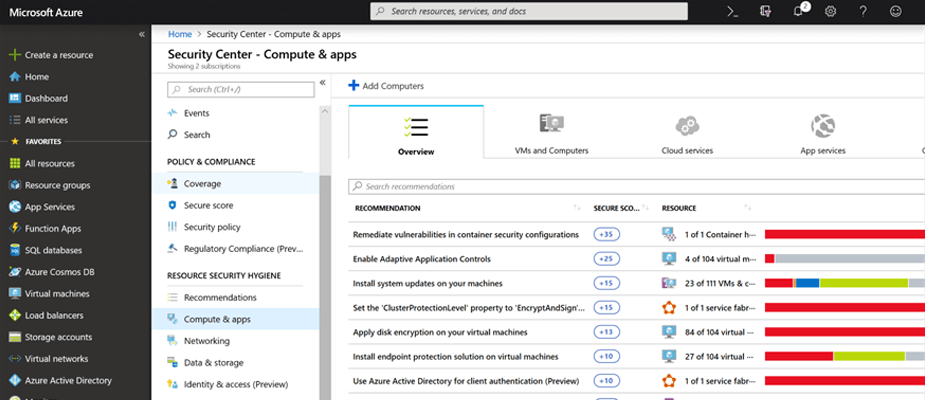
Task: Select the App services tab
Action: click(823, 133)
